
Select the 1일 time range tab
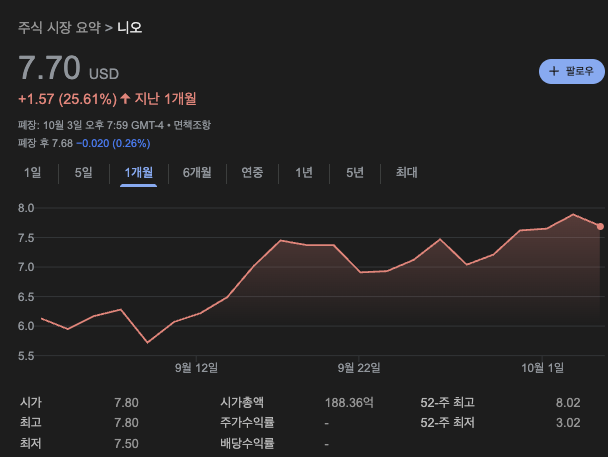click(33, 173)
